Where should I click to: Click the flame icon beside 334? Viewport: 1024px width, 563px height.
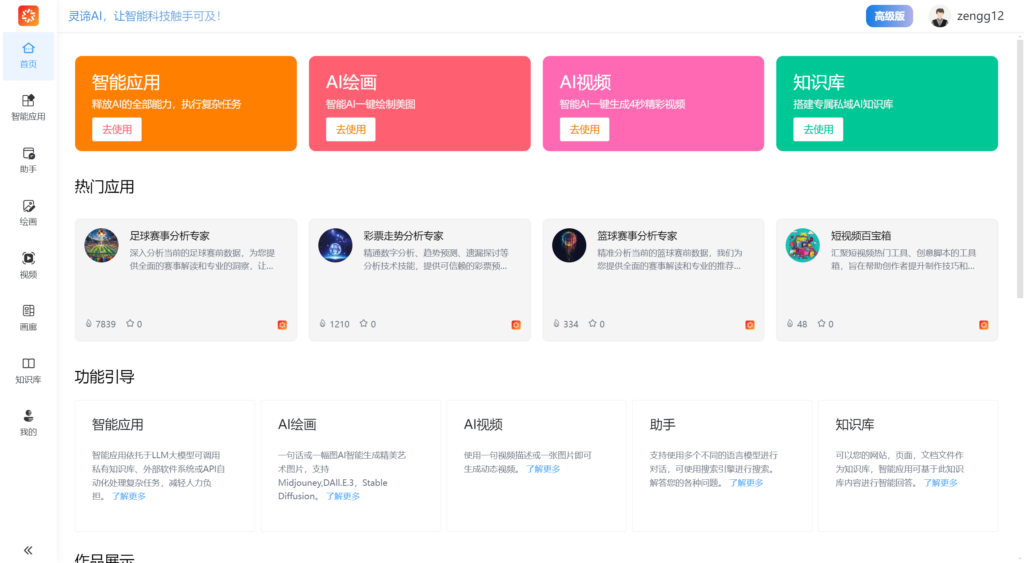tap(556, 323)
